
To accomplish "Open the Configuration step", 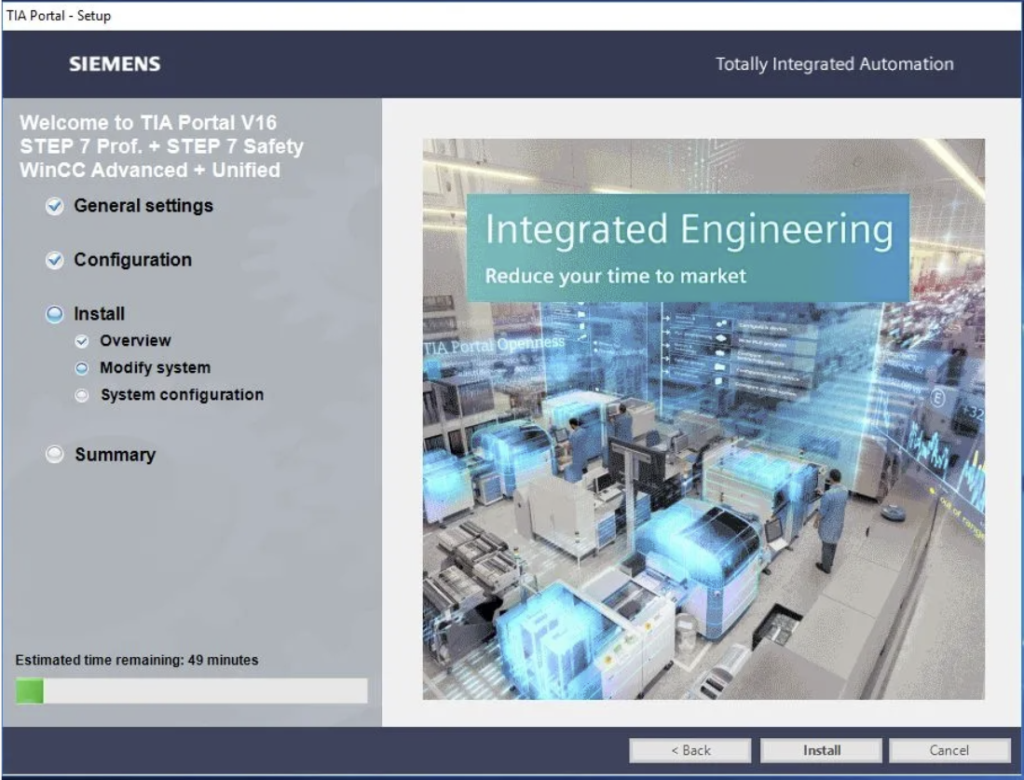I will click(132, 260).
